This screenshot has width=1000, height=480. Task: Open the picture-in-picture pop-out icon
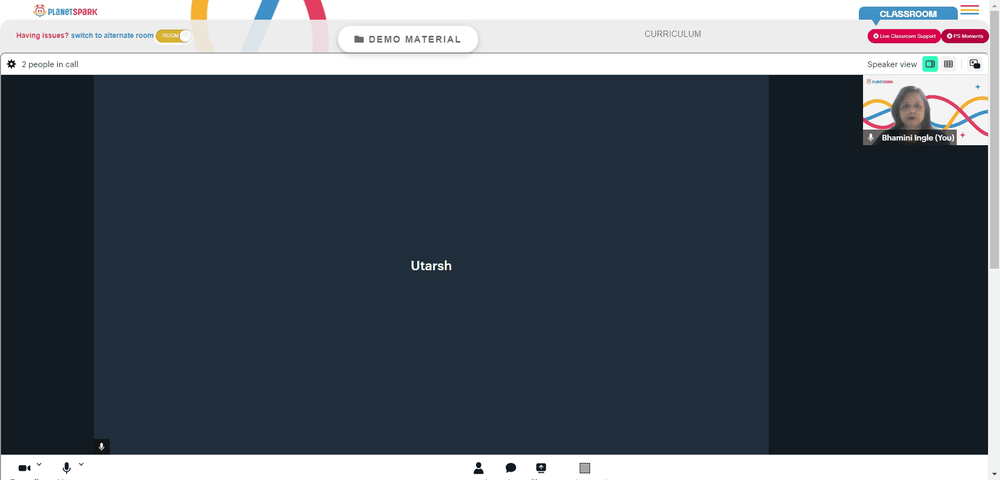975,64
